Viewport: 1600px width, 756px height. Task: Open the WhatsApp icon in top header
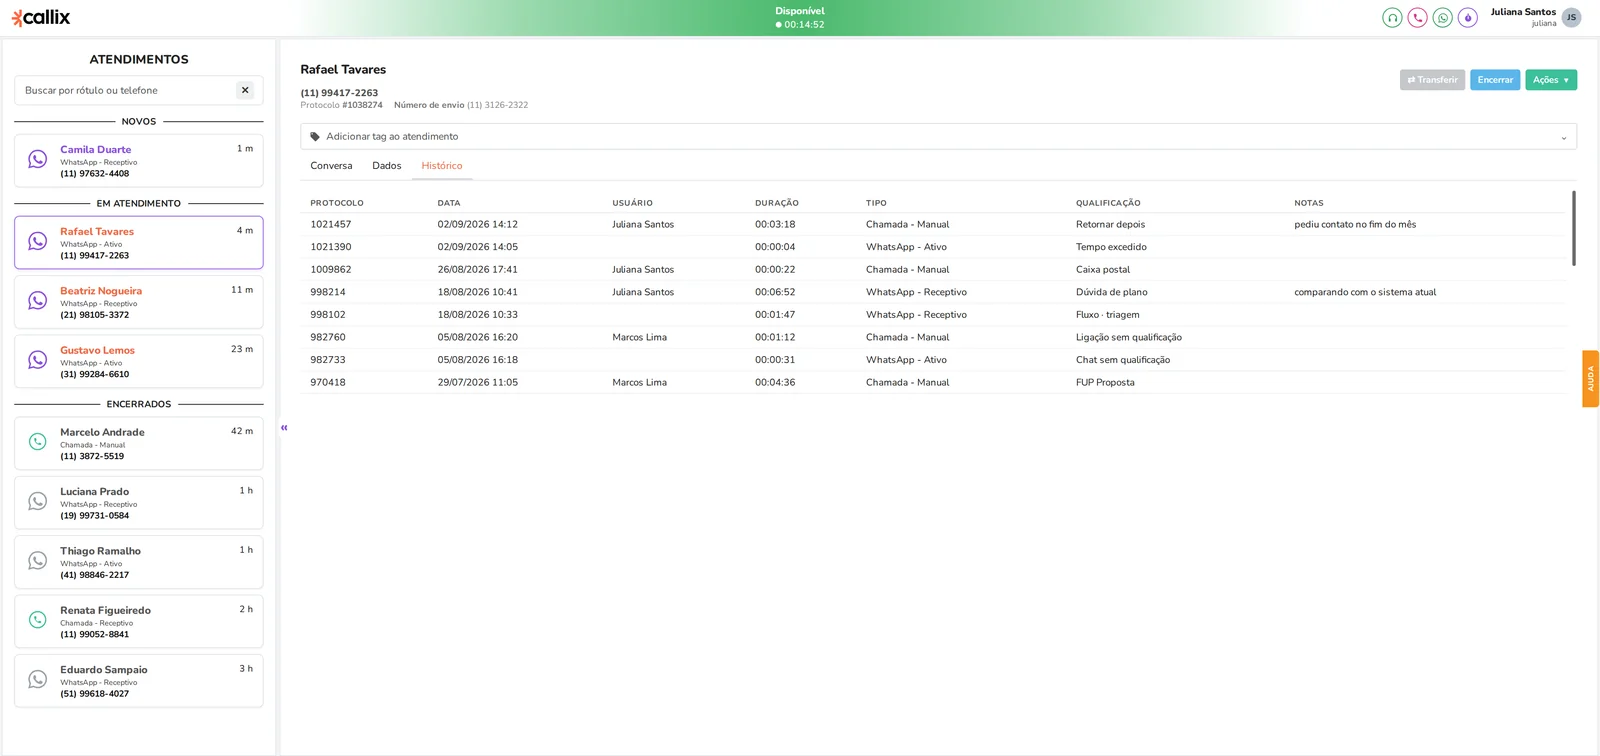[x=1442, y=18]
